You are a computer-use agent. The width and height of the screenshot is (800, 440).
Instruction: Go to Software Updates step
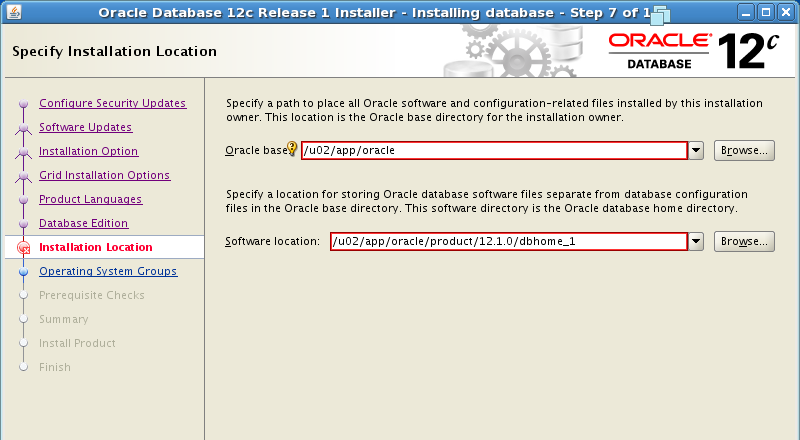pos(86,127)
